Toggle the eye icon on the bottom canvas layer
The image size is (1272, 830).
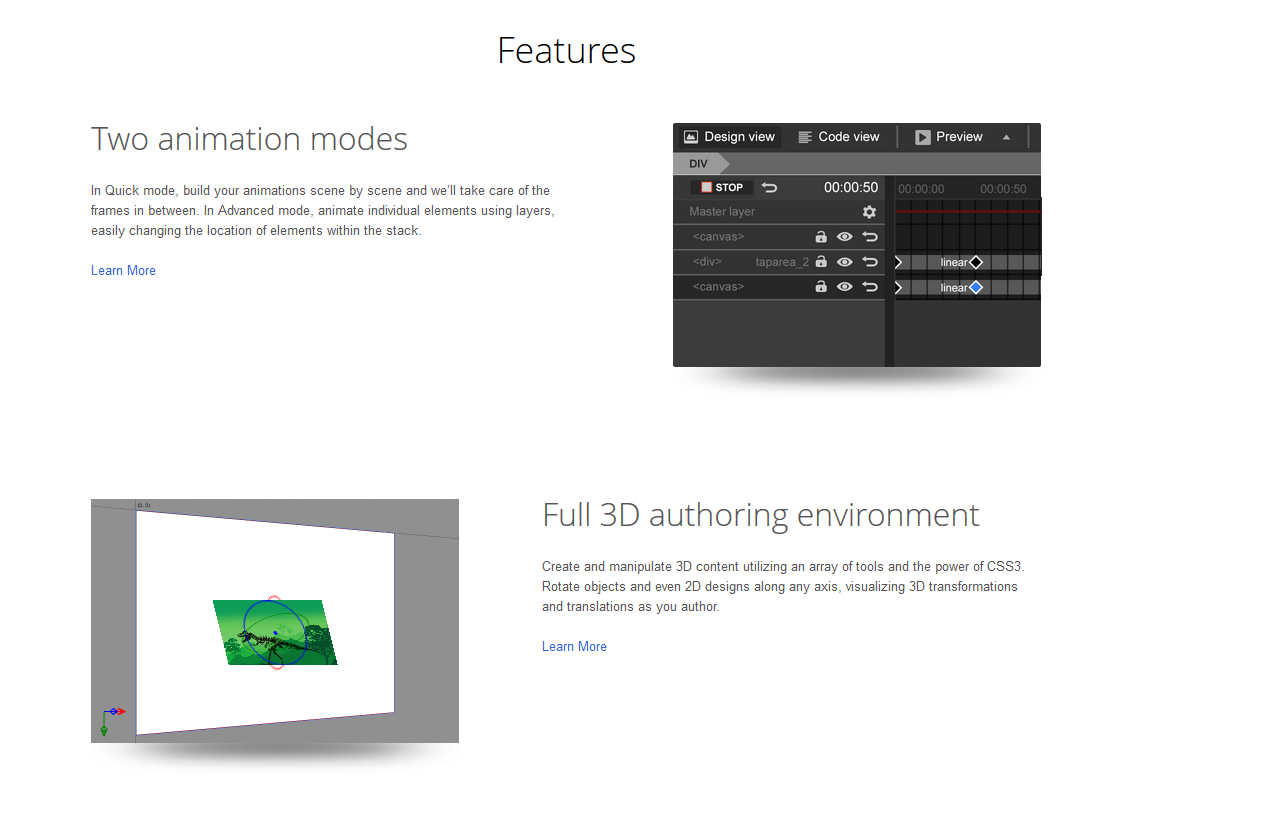pyautogui.click(x=845, y=287)
